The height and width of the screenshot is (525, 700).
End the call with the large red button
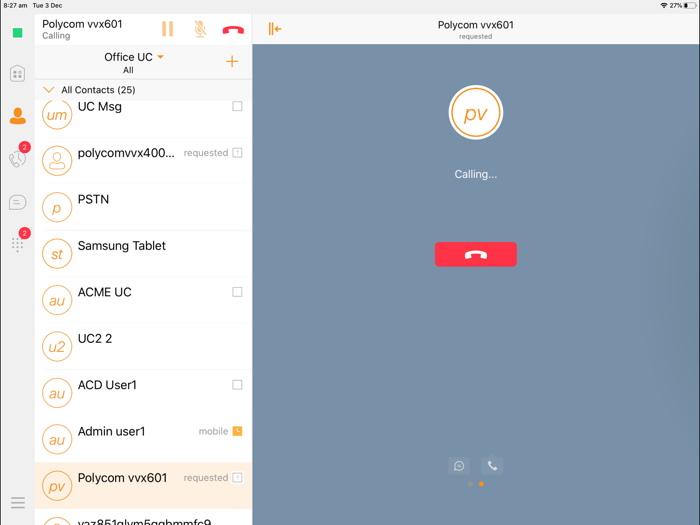coord(475,254)
